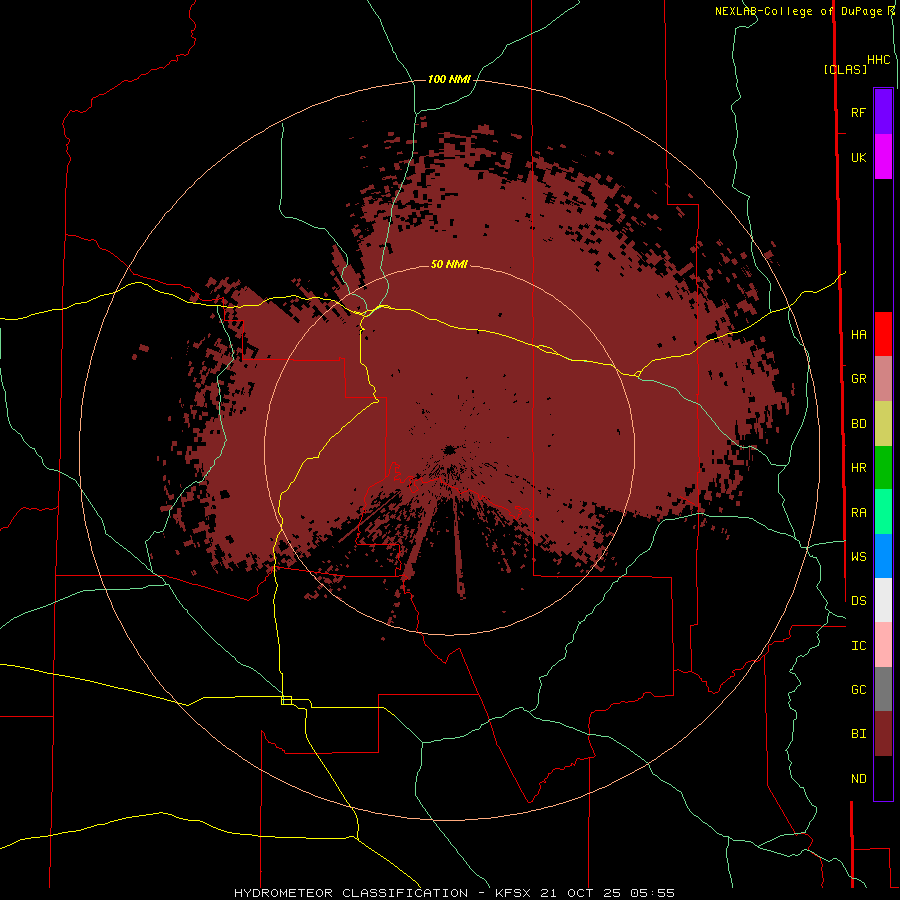Click the GC legend label

pos(858,690)
